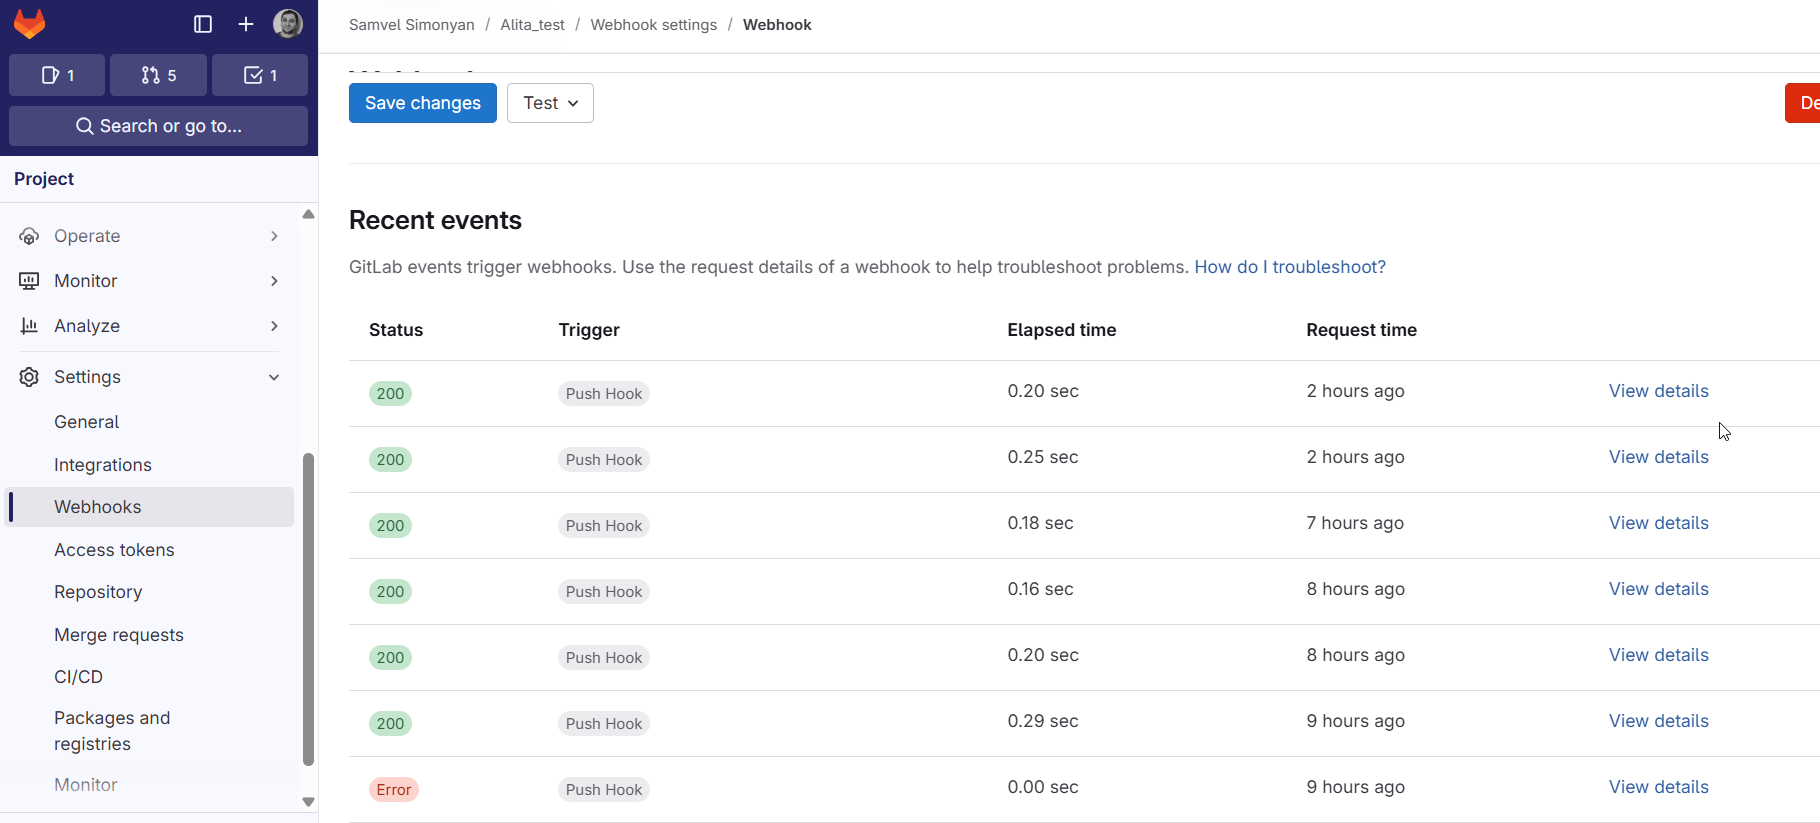Viewport: 1820px width, 823px height.
Task: Click the Search or go to field
Action: (158, 126)
